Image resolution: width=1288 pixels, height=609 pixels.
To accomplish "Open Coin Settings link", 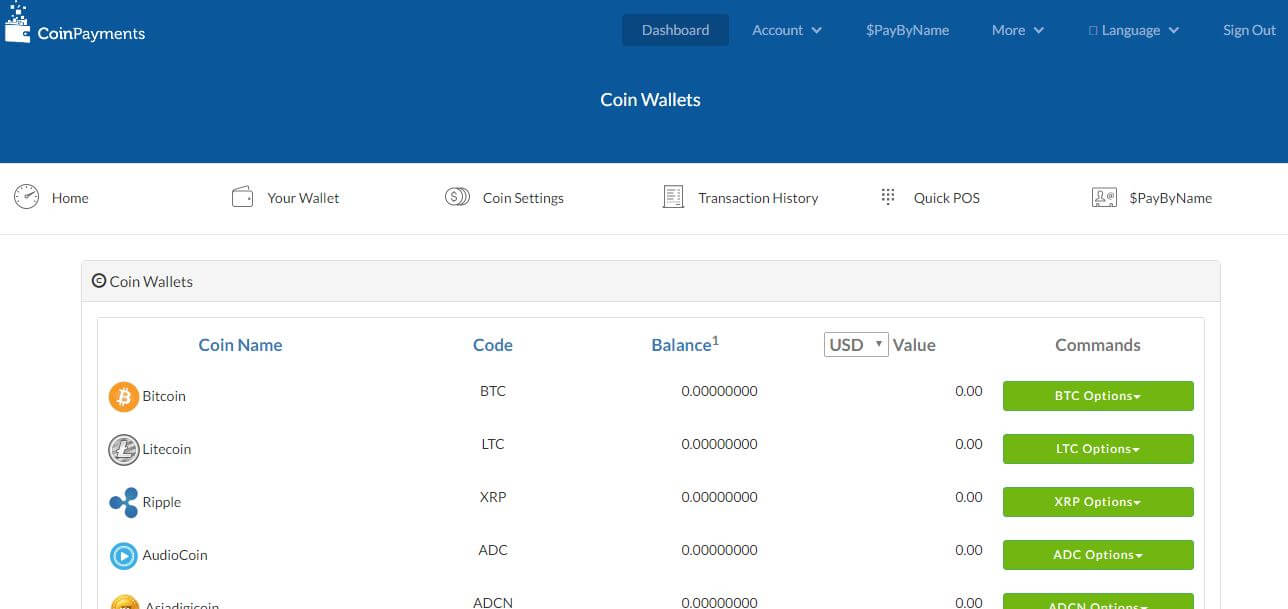I will [x=523, y=198].
